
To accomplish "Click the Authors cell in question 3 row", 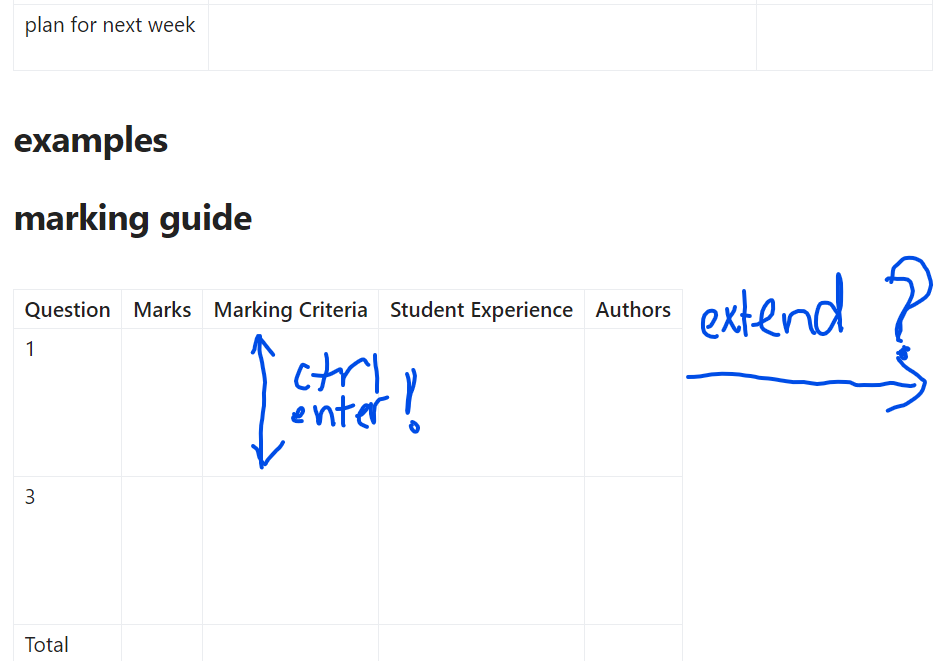I will [x=633, y=550].
